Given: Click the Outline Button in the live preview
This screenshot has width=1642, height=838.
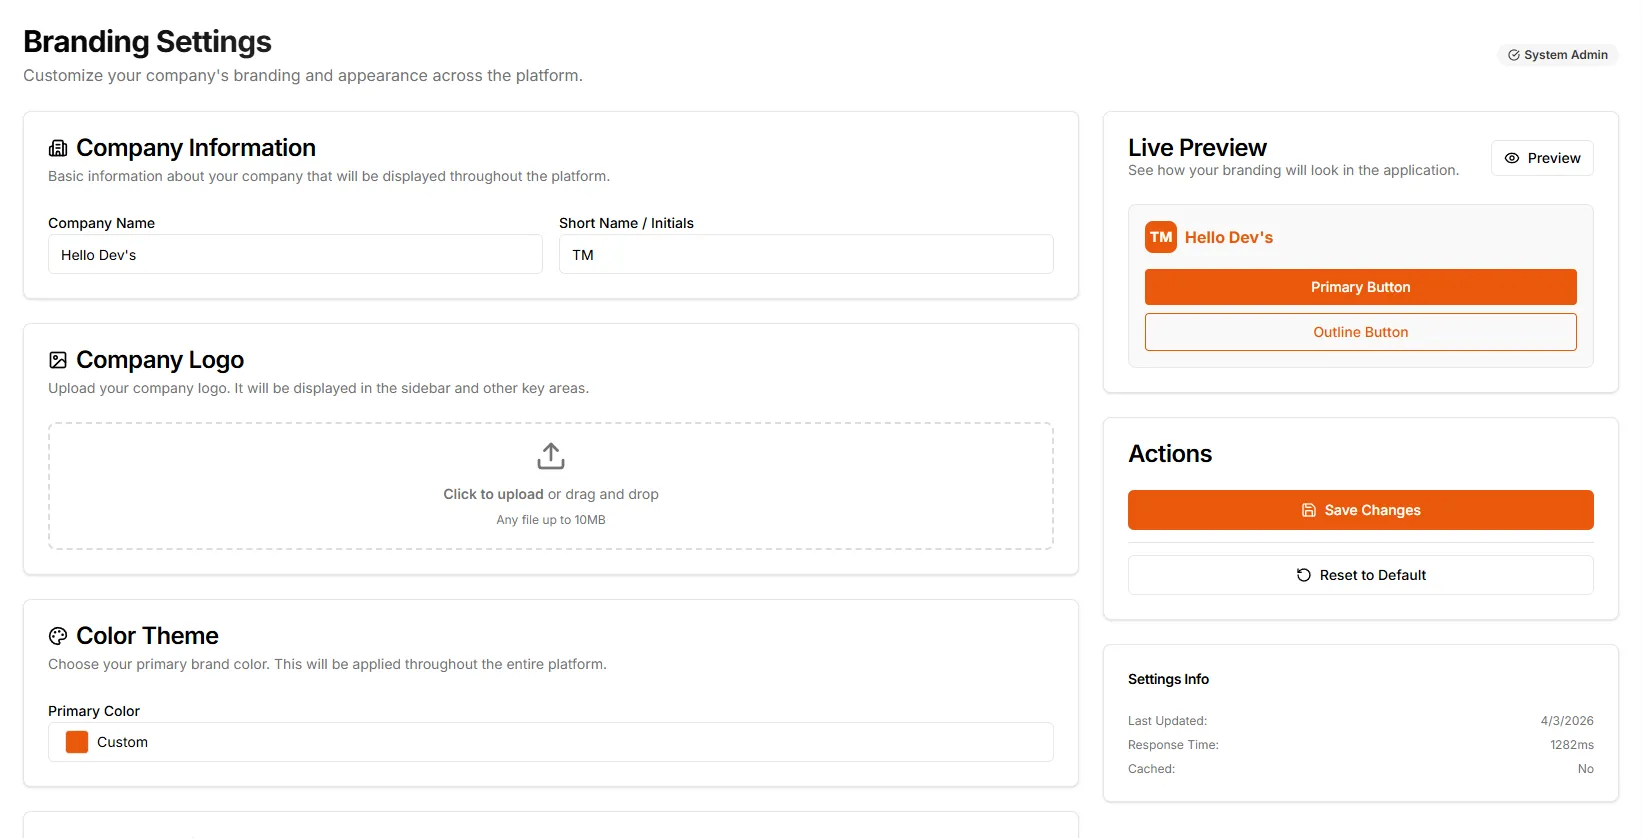Looking at the screenshot, I should tap(1361, 332).
